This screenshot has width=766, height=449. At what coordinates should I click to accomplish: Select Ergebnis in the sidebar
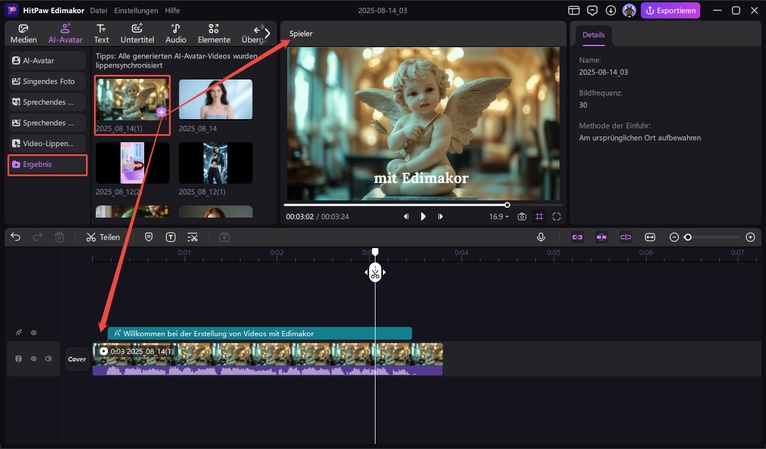tap(47, 165)
